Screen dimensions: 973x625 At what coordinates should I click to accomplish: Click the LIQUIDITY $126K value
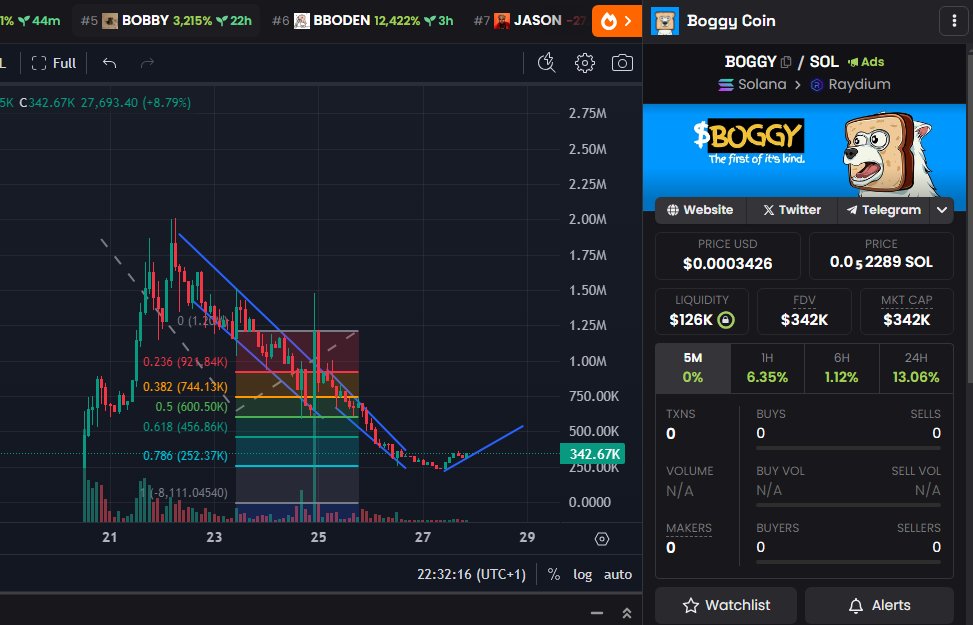[691, 320]
